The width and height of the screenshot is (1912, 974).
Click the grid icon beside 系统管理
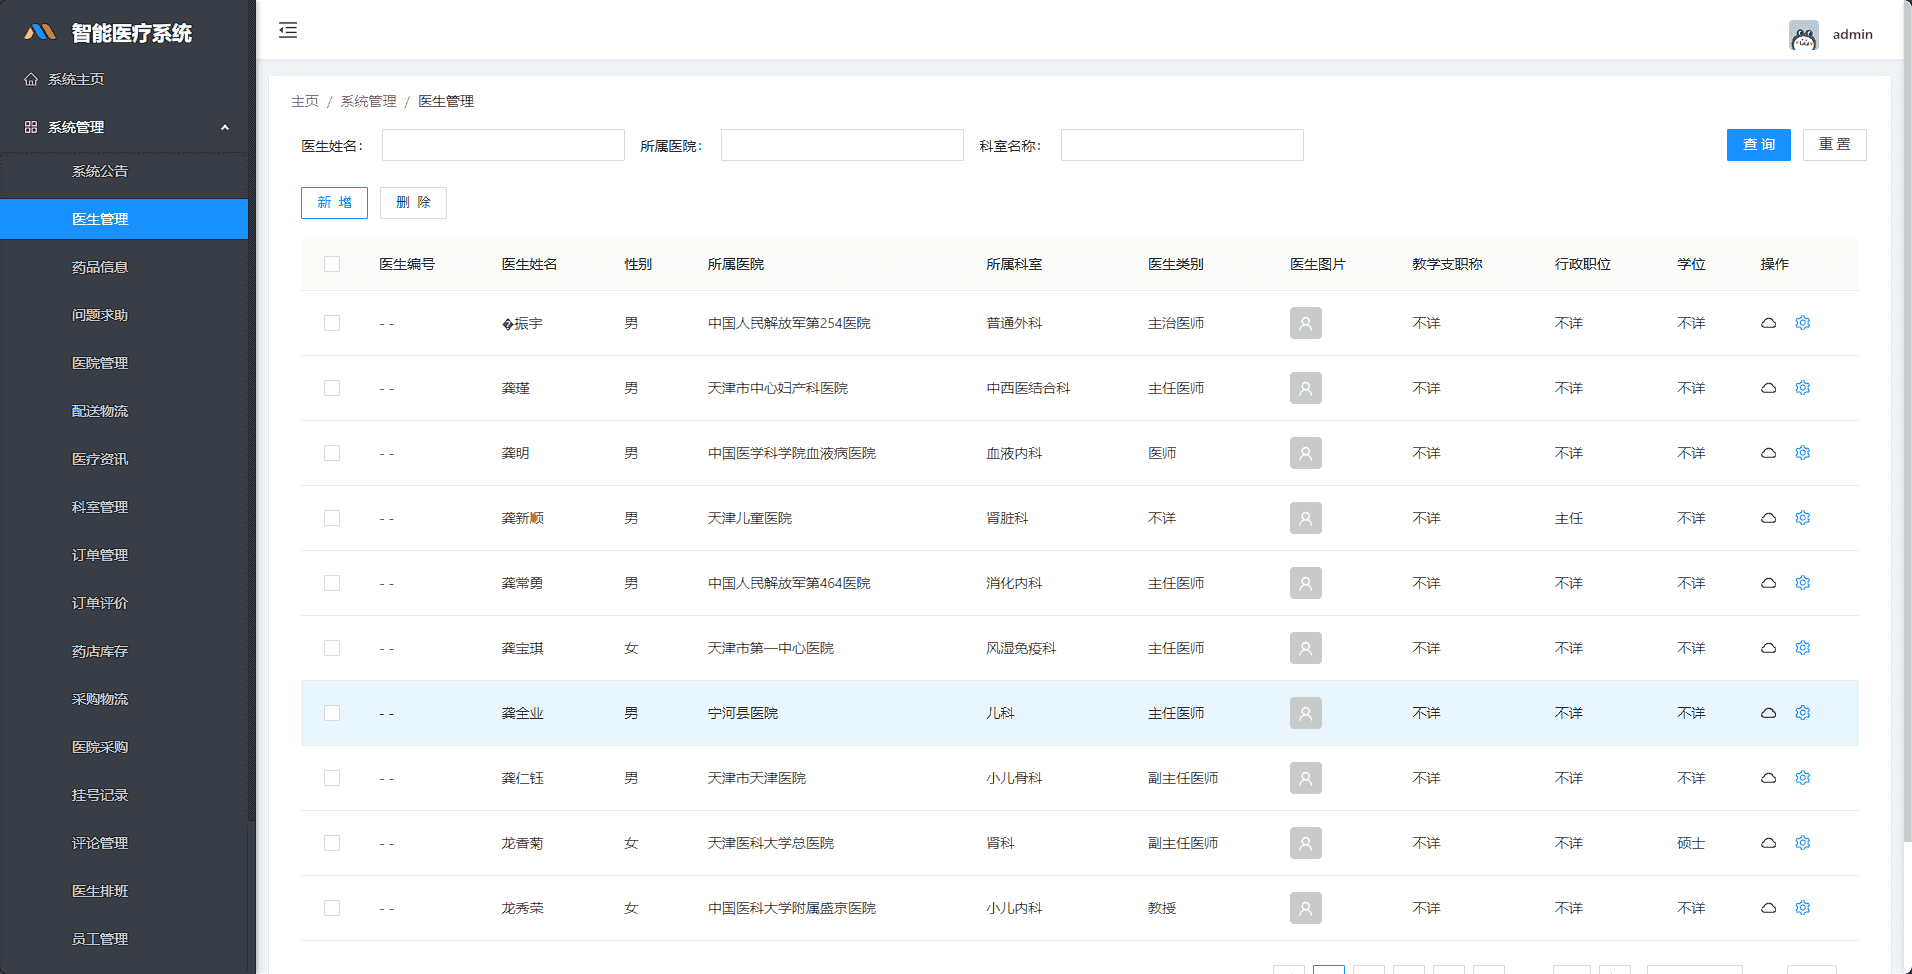[31, 127]
